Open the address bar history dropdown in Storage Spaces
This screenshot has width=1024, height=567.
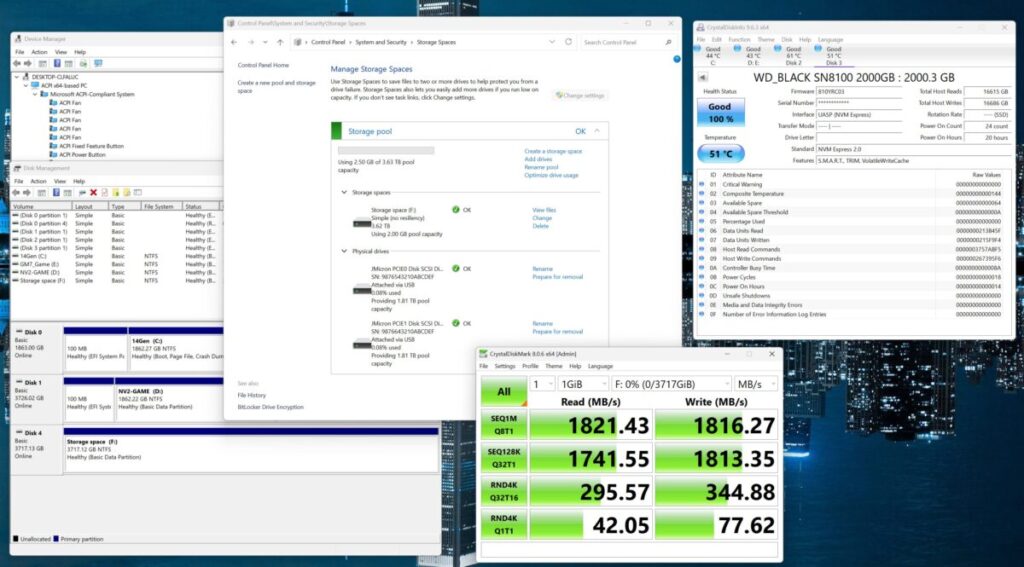552,42
